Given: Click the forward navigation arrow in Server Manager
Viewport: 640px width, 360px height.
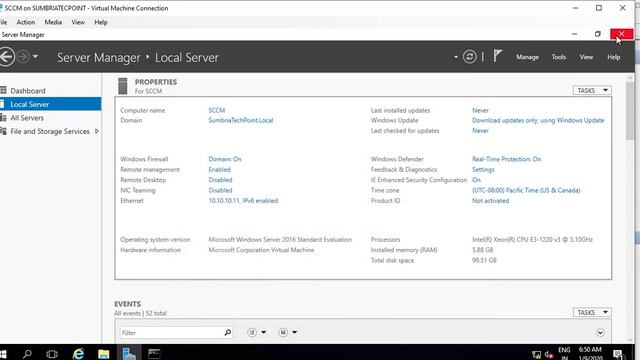Looking at the screenshot, I should coord(23,57).
